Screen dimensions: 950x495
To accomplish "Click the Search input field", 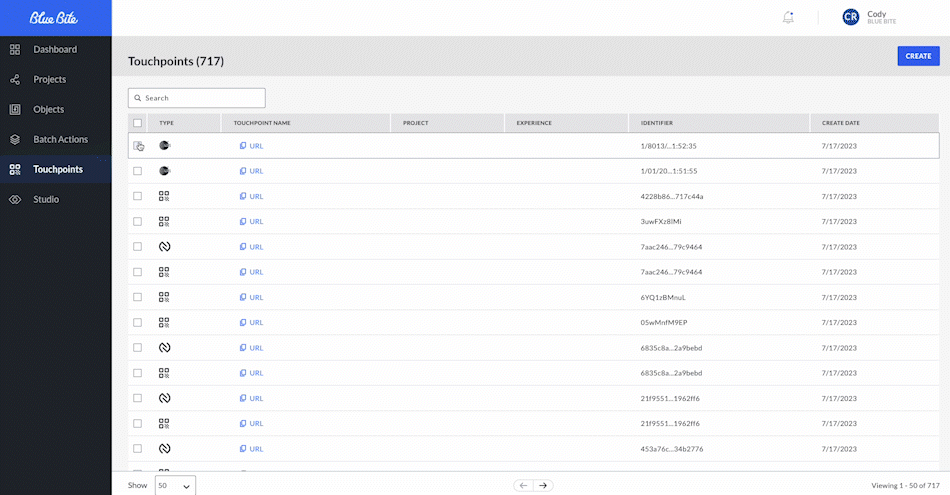I will point(197,98).
